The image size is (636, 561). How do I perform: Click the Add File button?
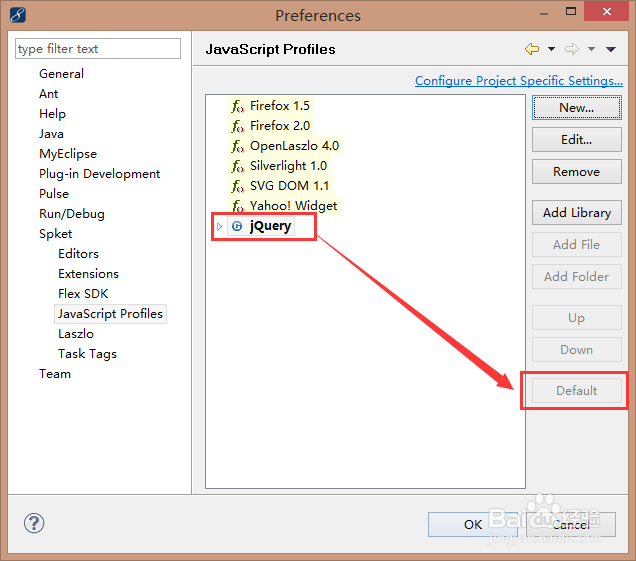tap(576, 245)
